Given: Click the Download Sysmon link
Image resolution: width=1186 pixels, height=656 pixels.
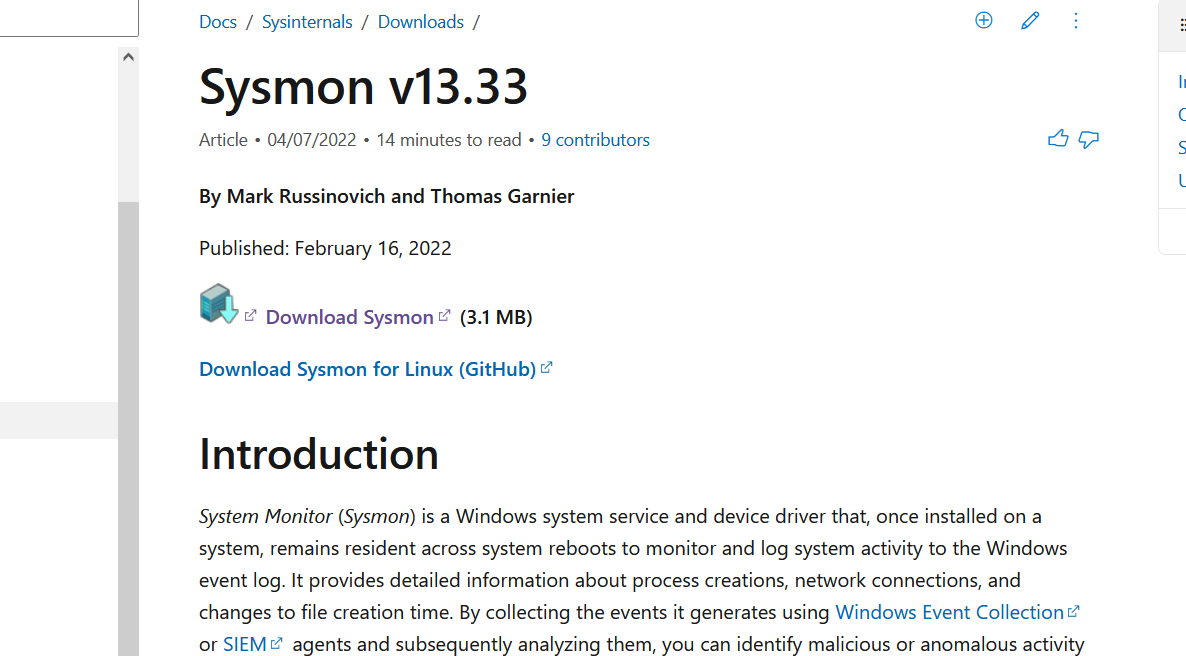Looking at the screenshot, I should [x=349, y=317].
